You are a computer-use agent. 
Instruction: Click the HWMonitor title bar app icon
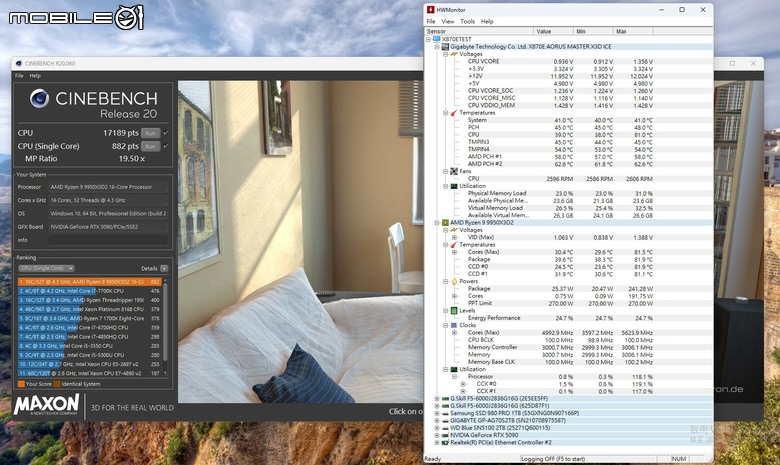[430, 9]
